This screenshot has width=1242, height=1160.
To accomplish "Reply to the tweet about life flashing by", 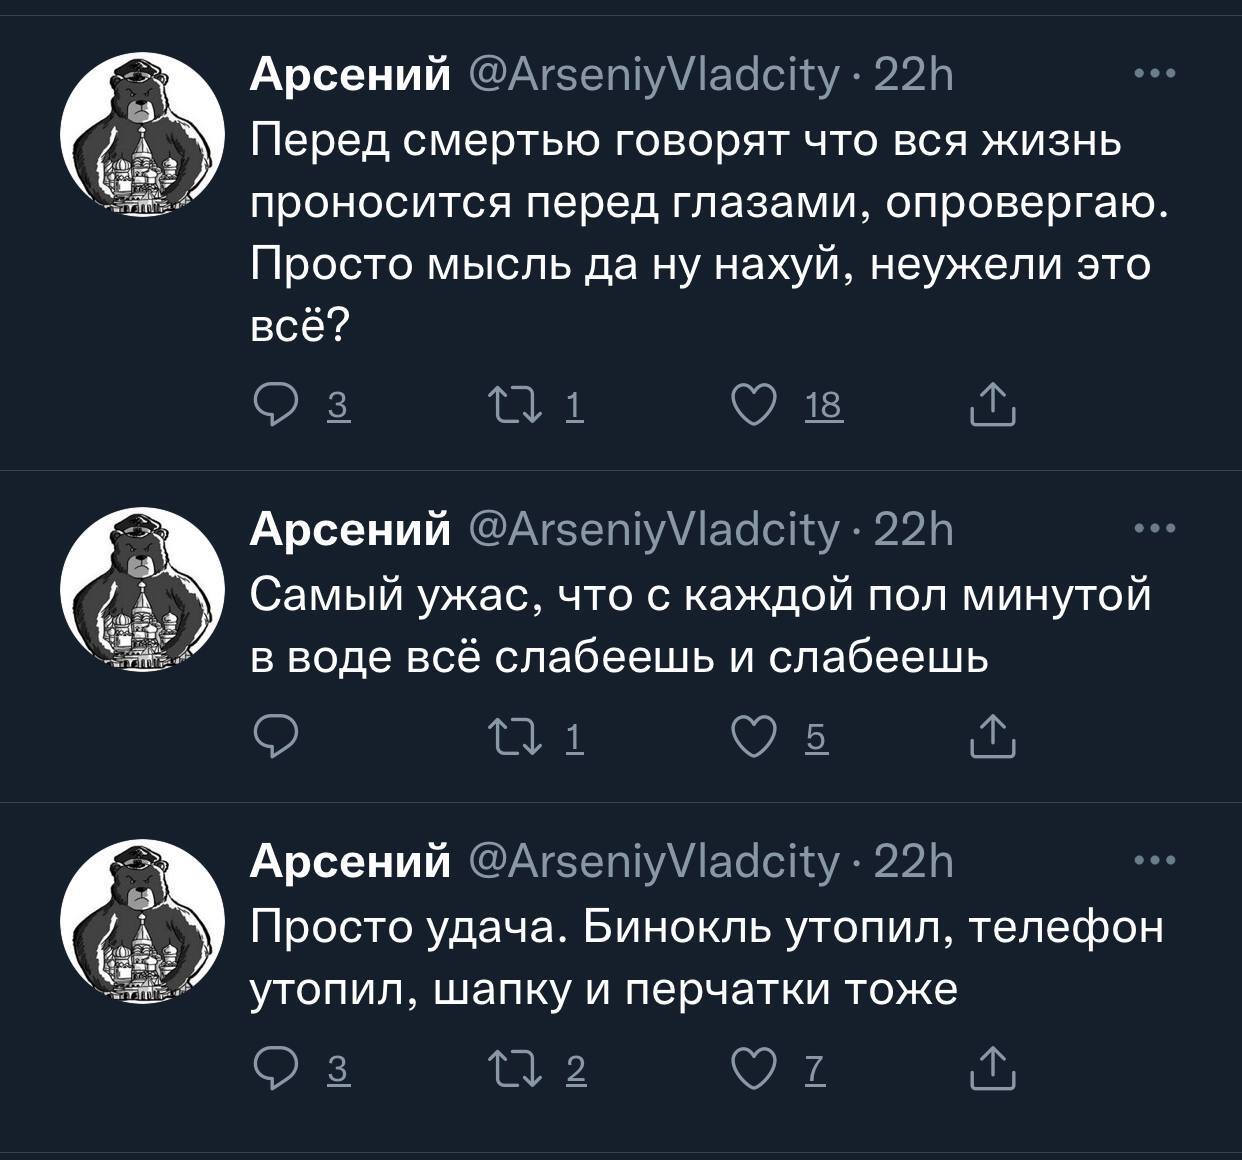I will 272,406.
